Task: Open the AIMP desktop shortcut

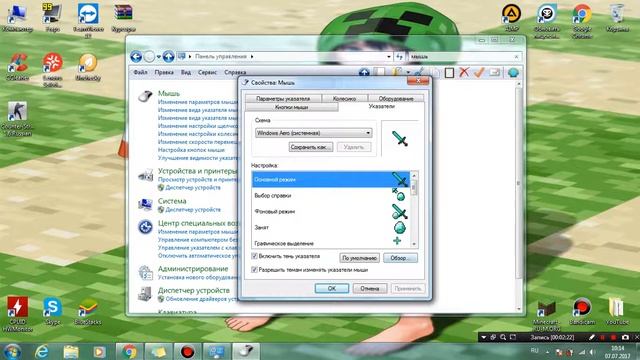Action: 511,18
